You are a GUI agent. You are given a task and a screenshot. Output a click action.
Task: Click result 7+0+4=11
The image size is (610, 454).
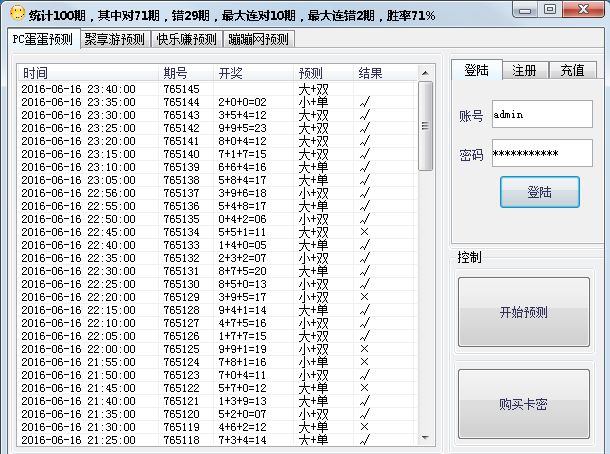(x=242, y=375)
